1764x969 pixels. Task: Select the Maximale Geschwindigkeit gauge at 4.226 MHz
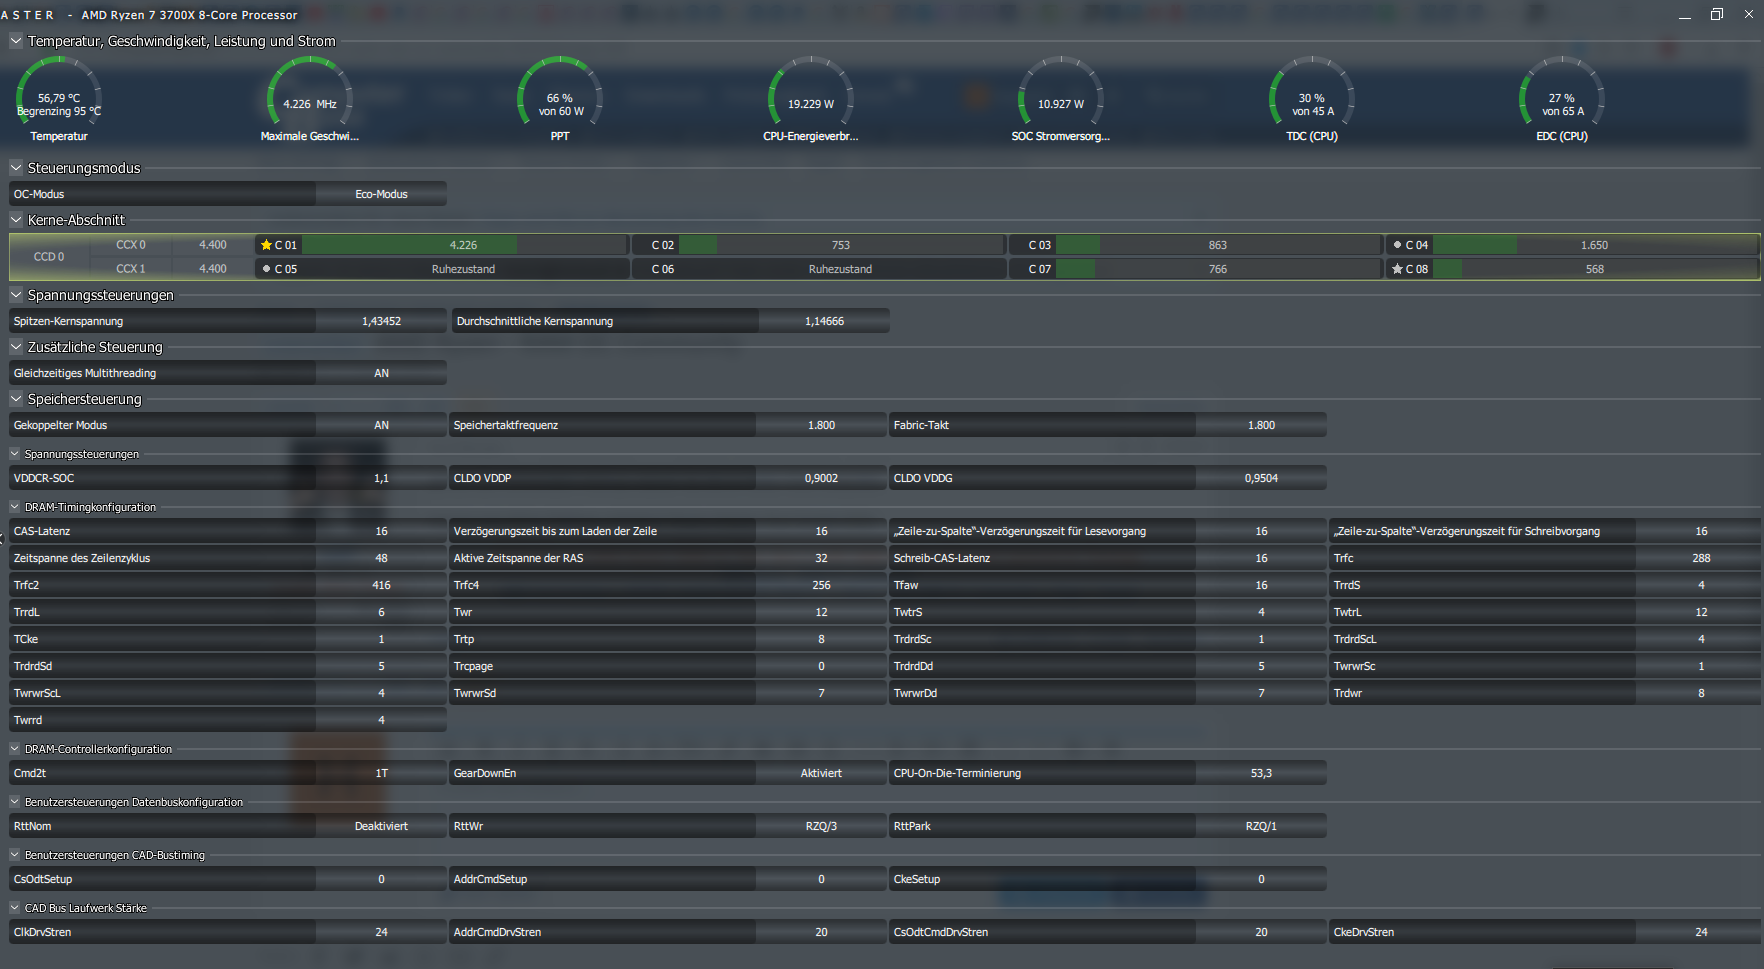click(x=310, y=99)
